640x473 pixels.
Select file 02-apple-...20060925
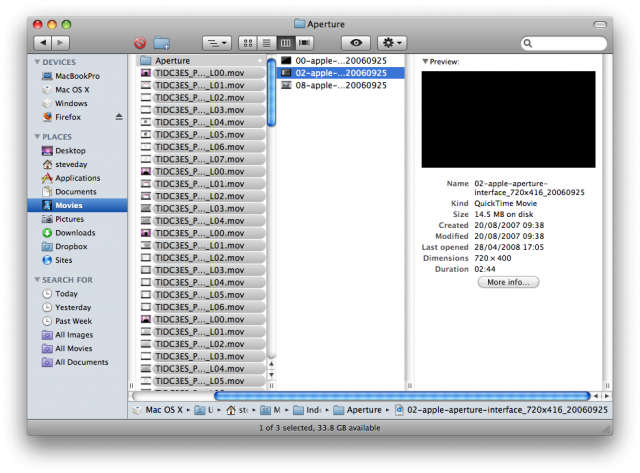[x=341, y=73]
